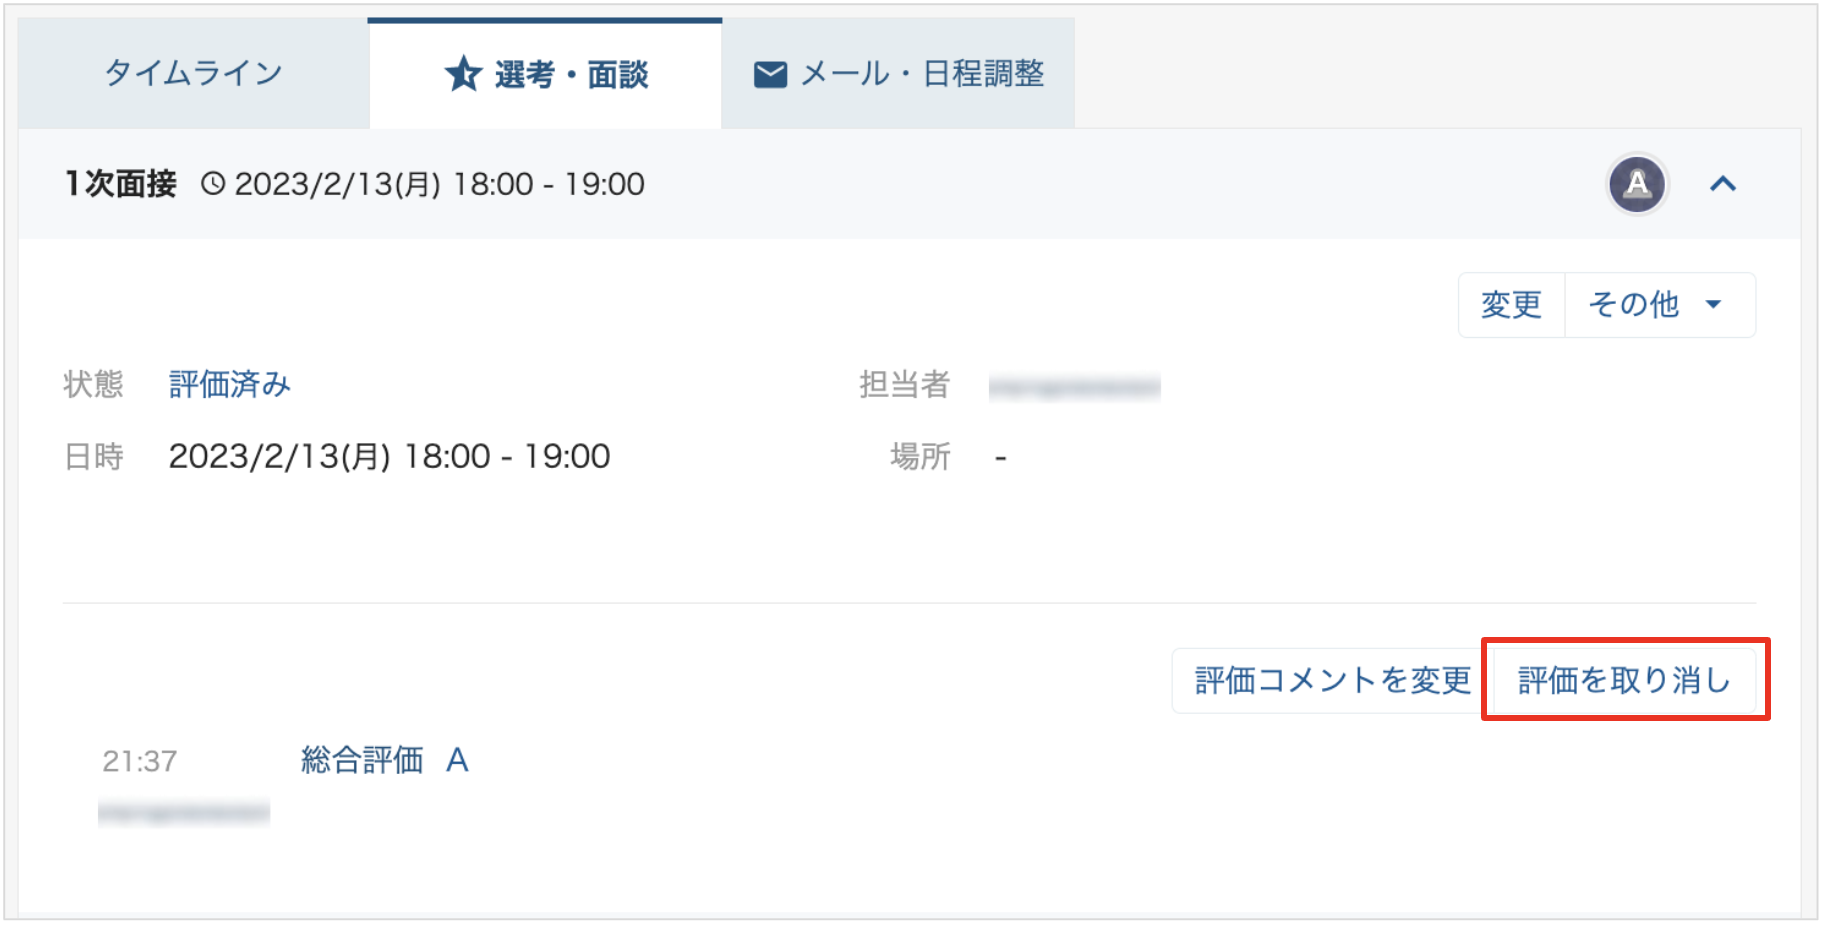
Task: Click the star icon on 選考・面談 tab
Action: point(463,74)
